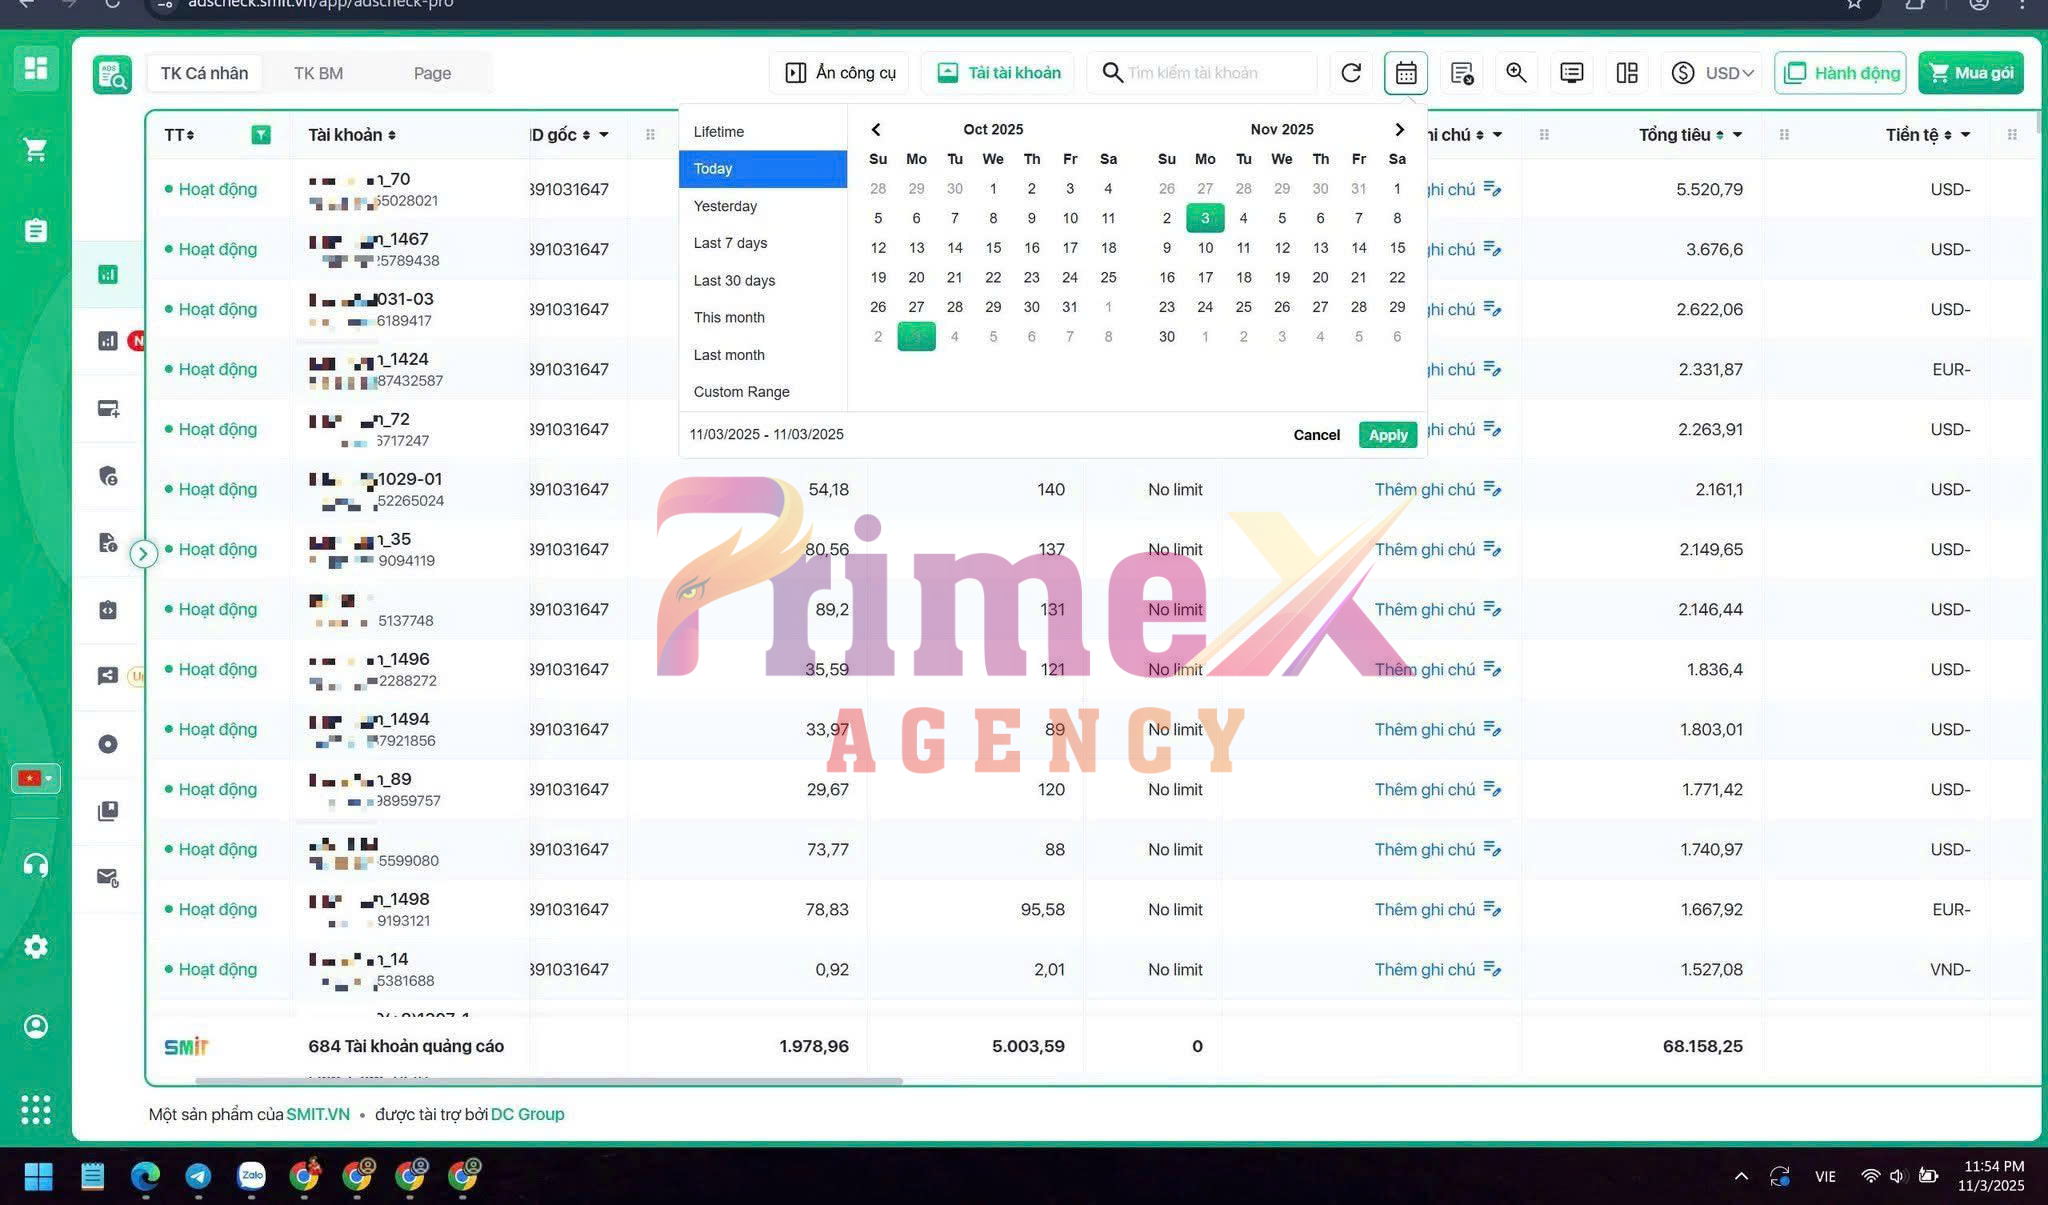The image size is (2048, 1205).
Task: Toggle the Ẩn công cụ hide tools button
Action: 840,73
